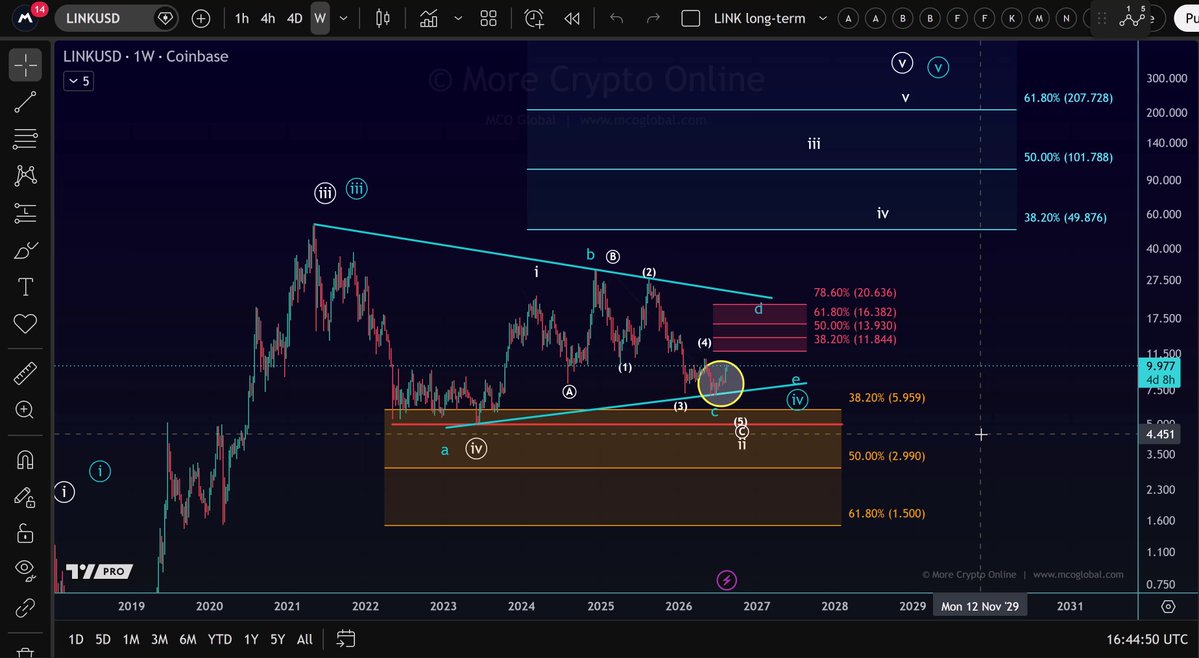Open the LINK long-term layout dropdown

tap(823, 18)
